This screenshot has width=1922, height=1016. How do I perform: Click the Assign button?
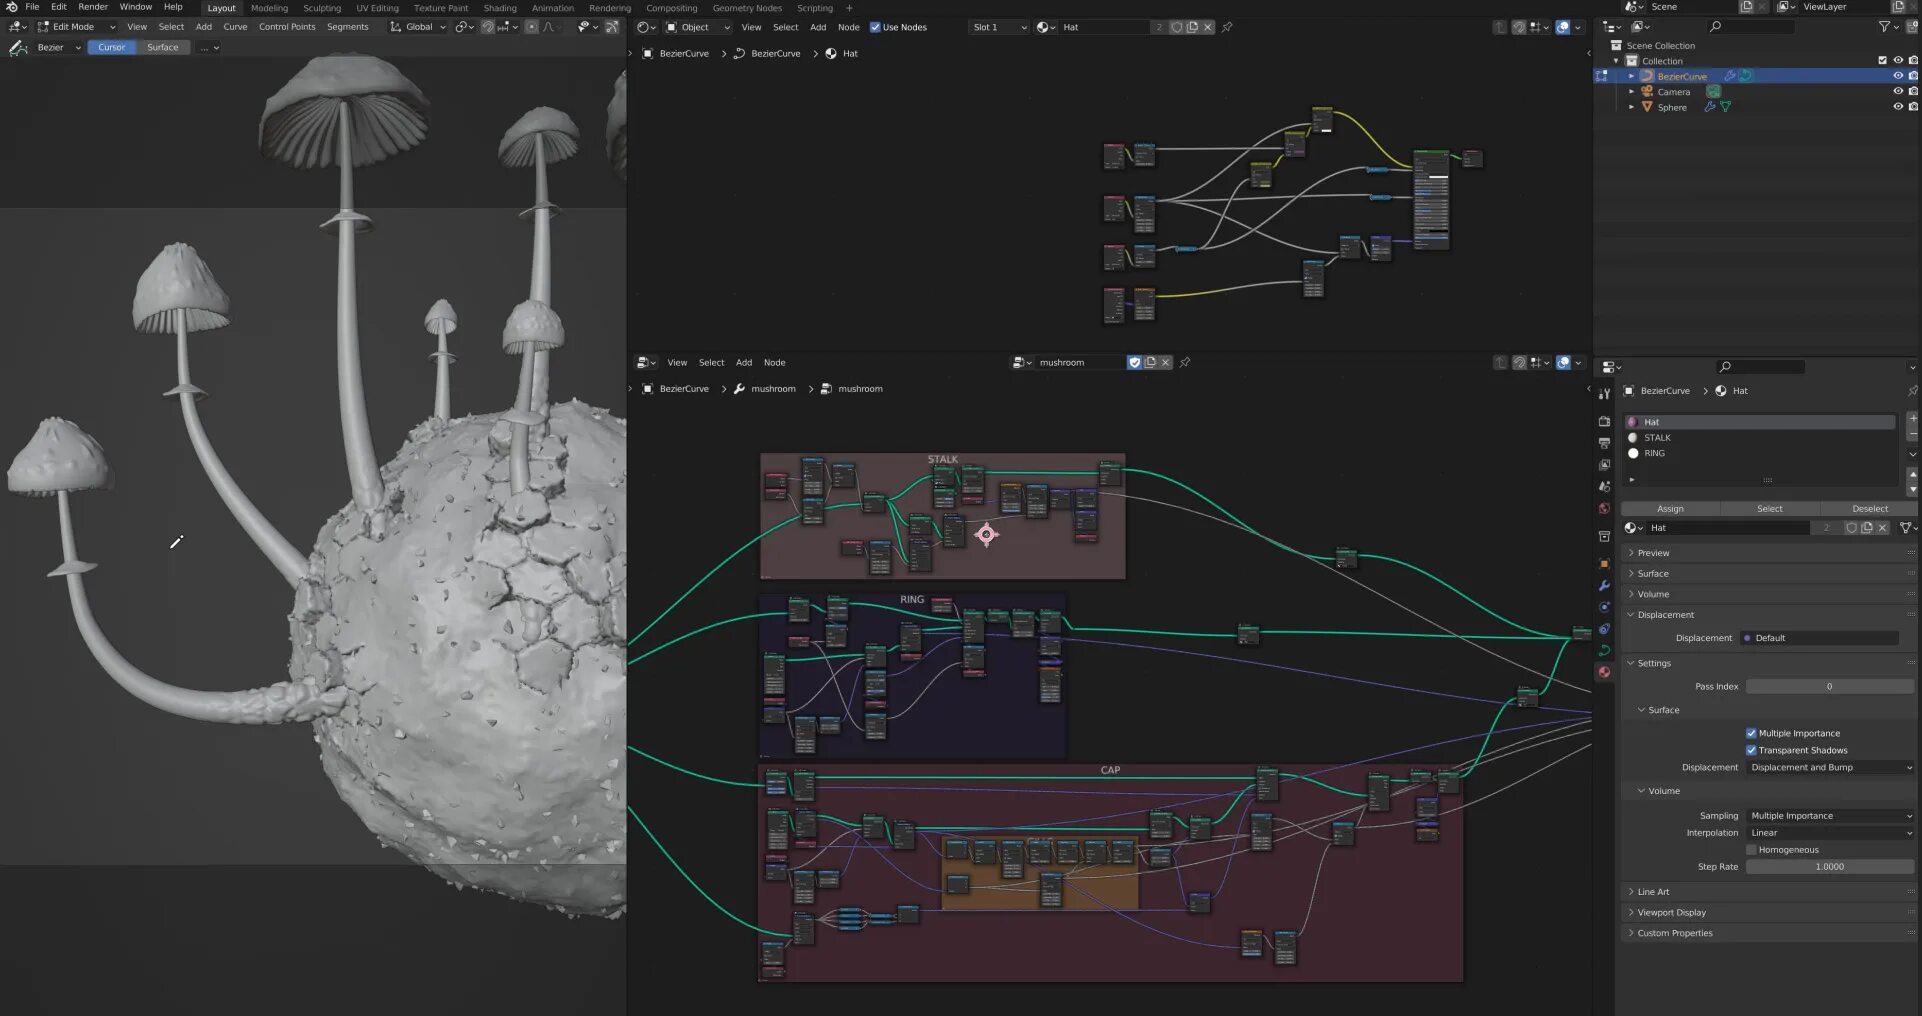(1670, 509)
